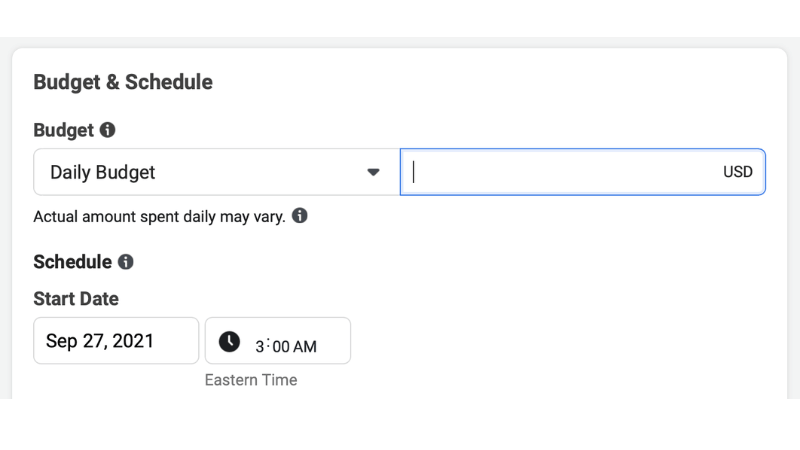The image size is (800, 450).
Task: Click 'Actual amount spent daily may vary' text
Action: [x=159, y=216]
